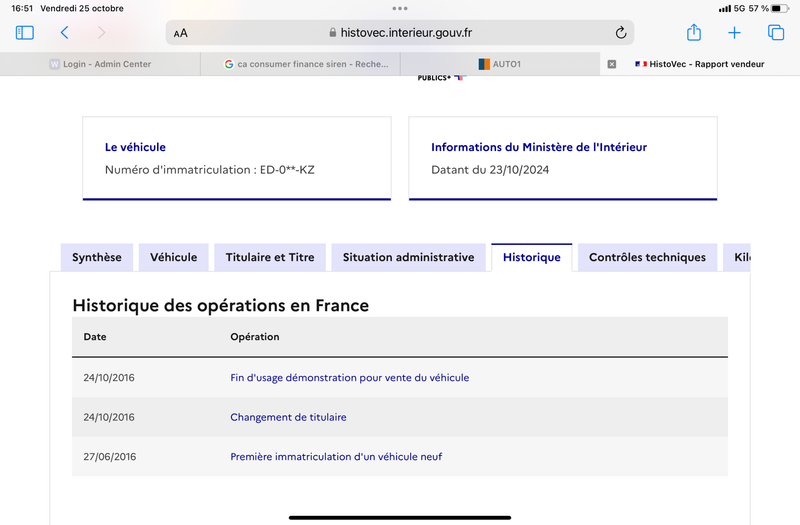The image size is (800, 525).
Task: Switch to the AUTO1 browser tab
Action: (x=500, y=64)
